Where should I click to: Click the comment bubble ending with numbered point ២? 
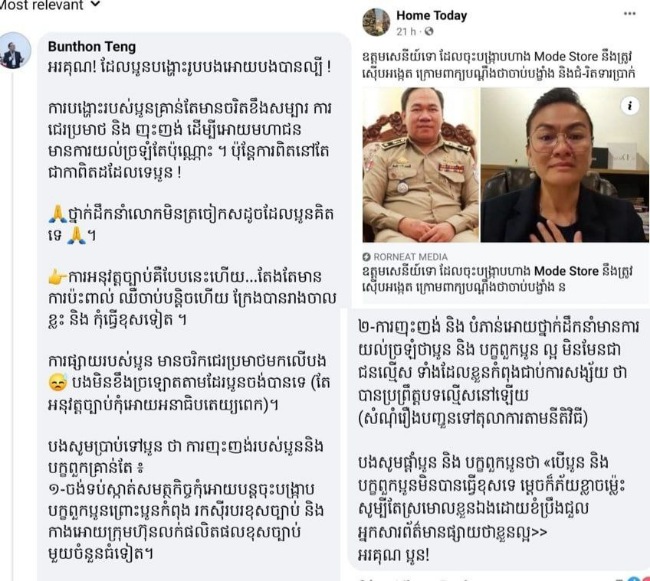tap(499, 439)
